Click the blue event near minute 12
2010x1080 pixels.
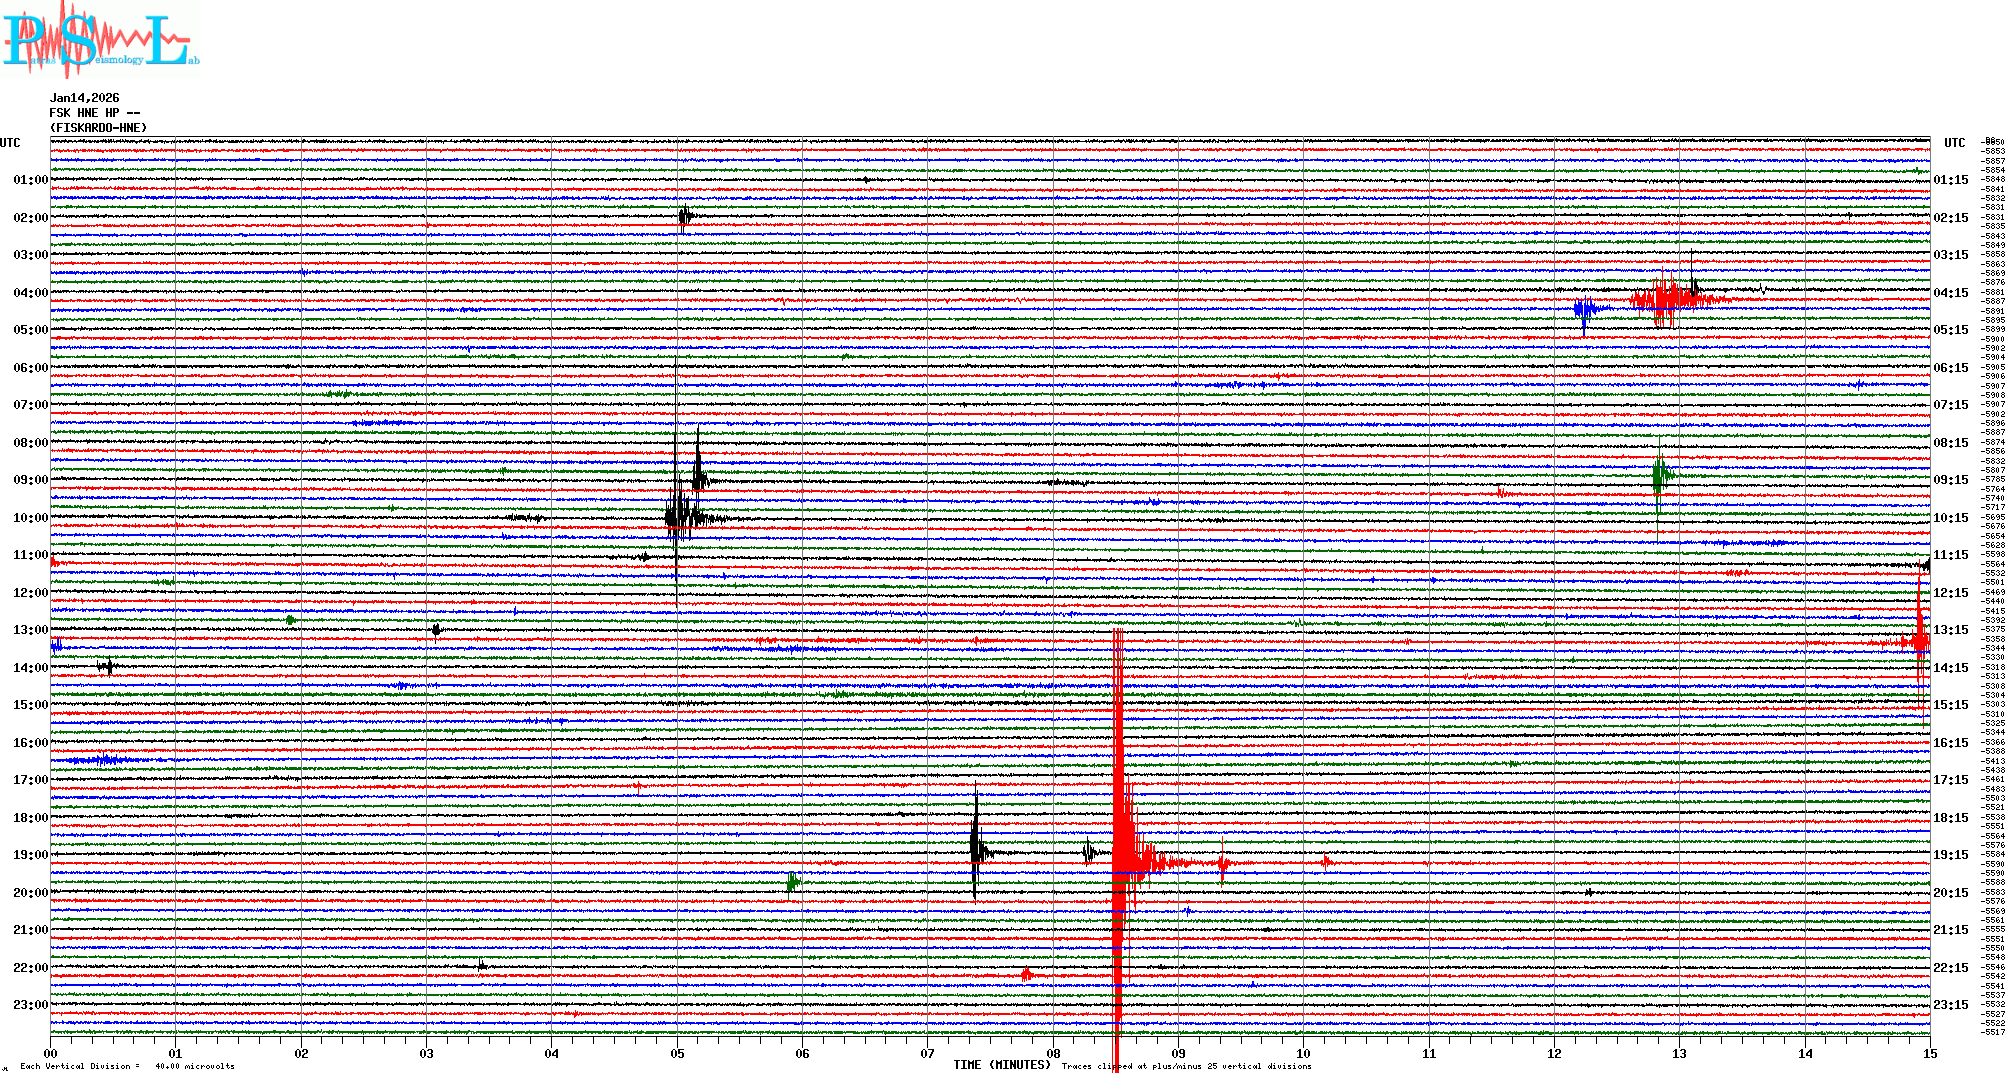1584,309
